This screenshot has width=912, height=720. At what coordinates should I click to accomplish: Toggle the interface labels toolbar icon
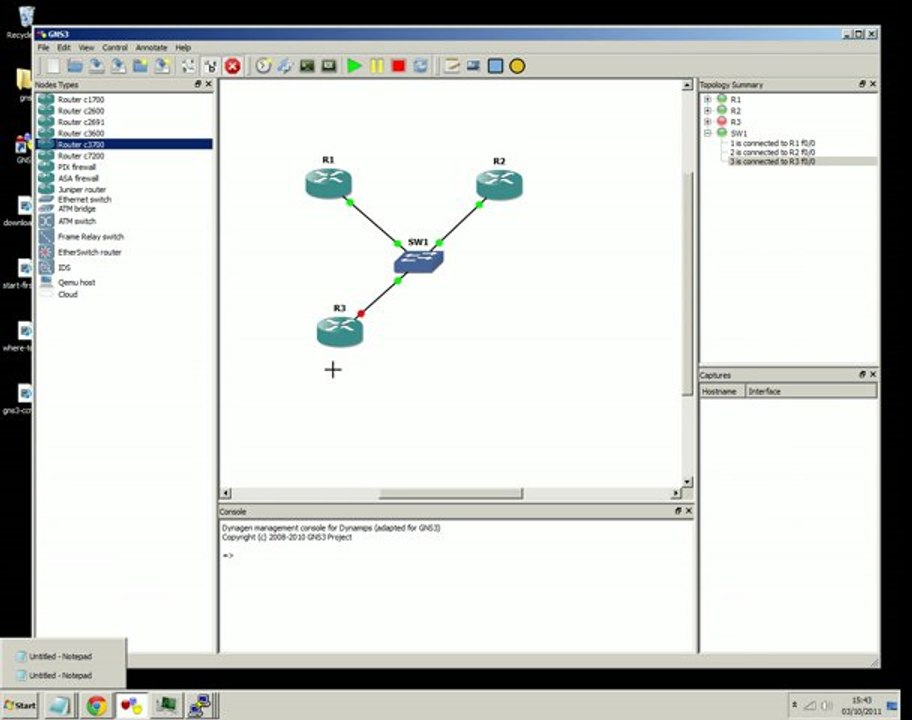coord(188,66)
